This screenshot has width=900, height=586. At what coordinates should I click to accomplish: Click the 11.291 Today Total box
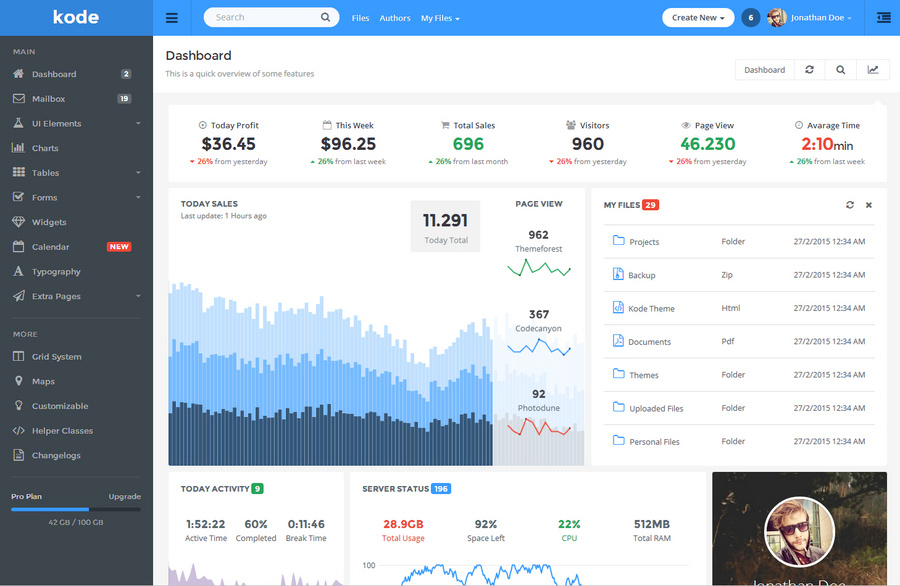pos(445,226)
